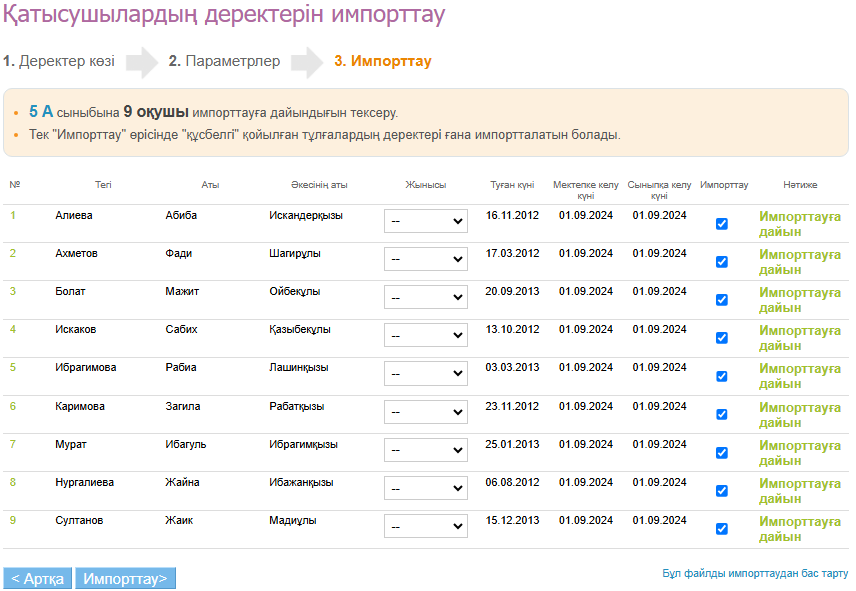Click the link to cancel file import
This screenshot has width=856, height=591.
tap(755, 574)
